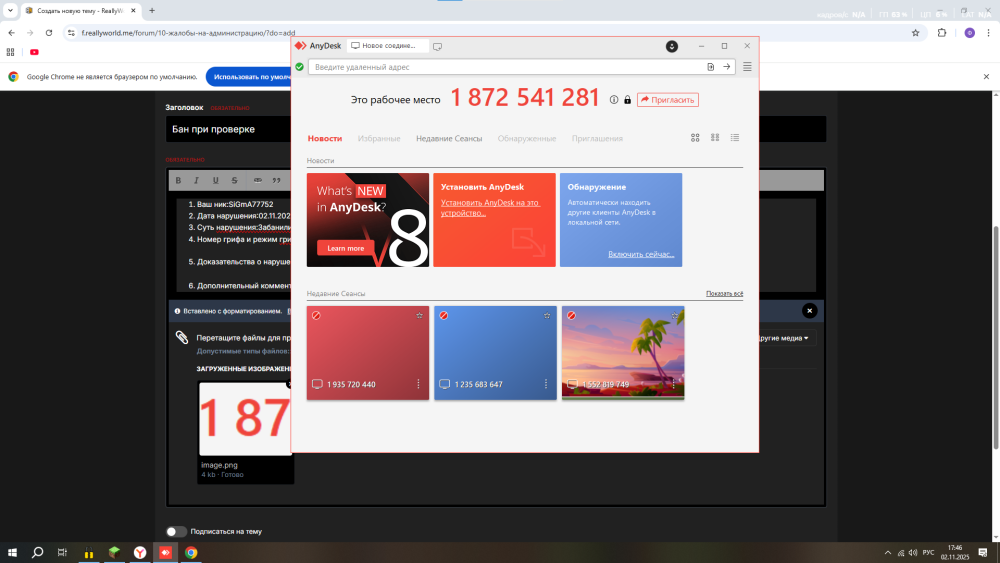Open Chrome apps grid in bookmarks bar
Screen dimensions: 1000x563
(10, 52)
